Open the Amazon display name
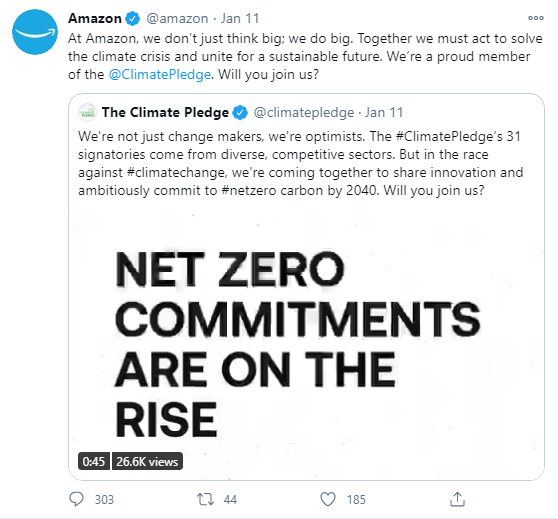The width and height of the screenshot is (558, 519). [x=95, y=19]
